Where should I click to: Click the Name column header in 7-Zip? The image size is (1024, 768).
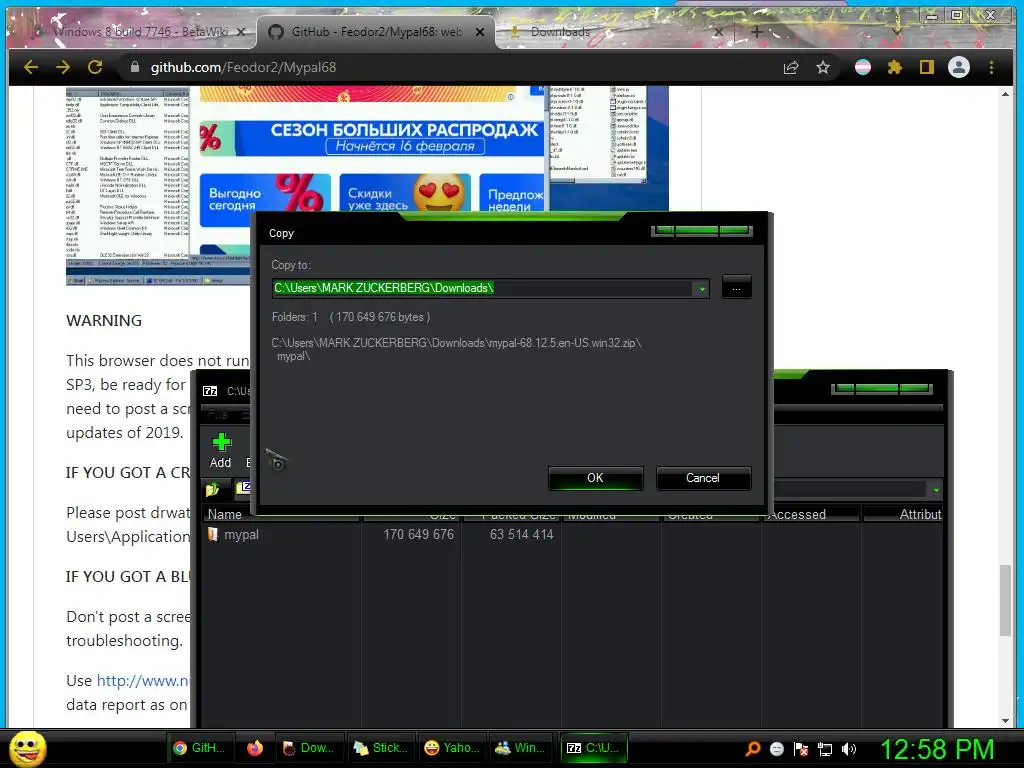click(x=281, y=515)
